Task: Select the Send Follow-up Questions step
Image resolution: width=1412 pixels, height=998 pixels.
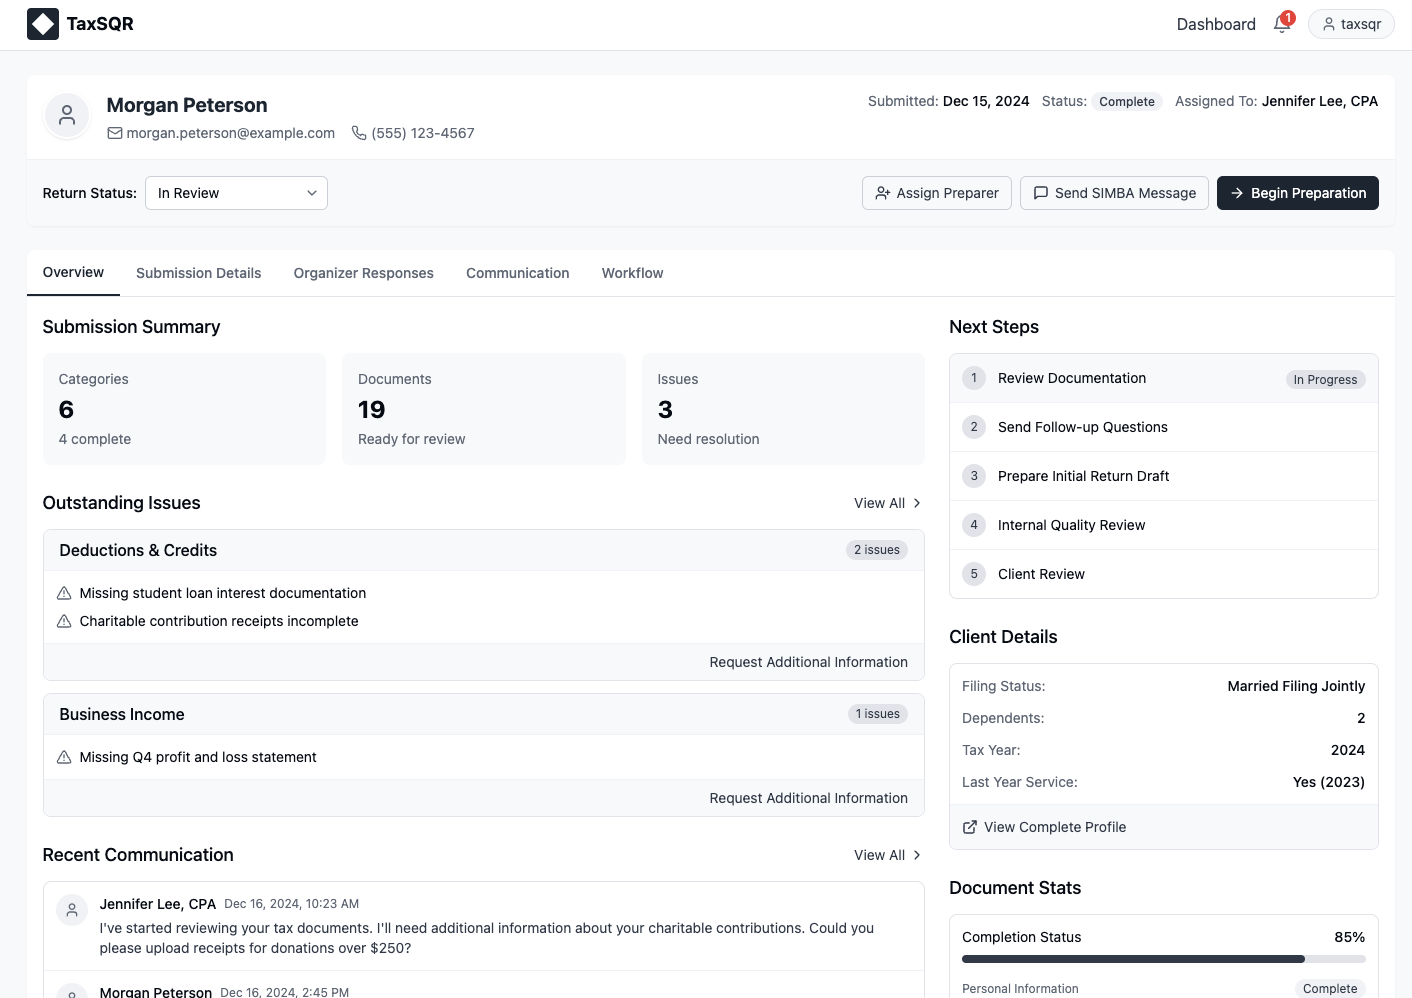Action: [1082, 427]
